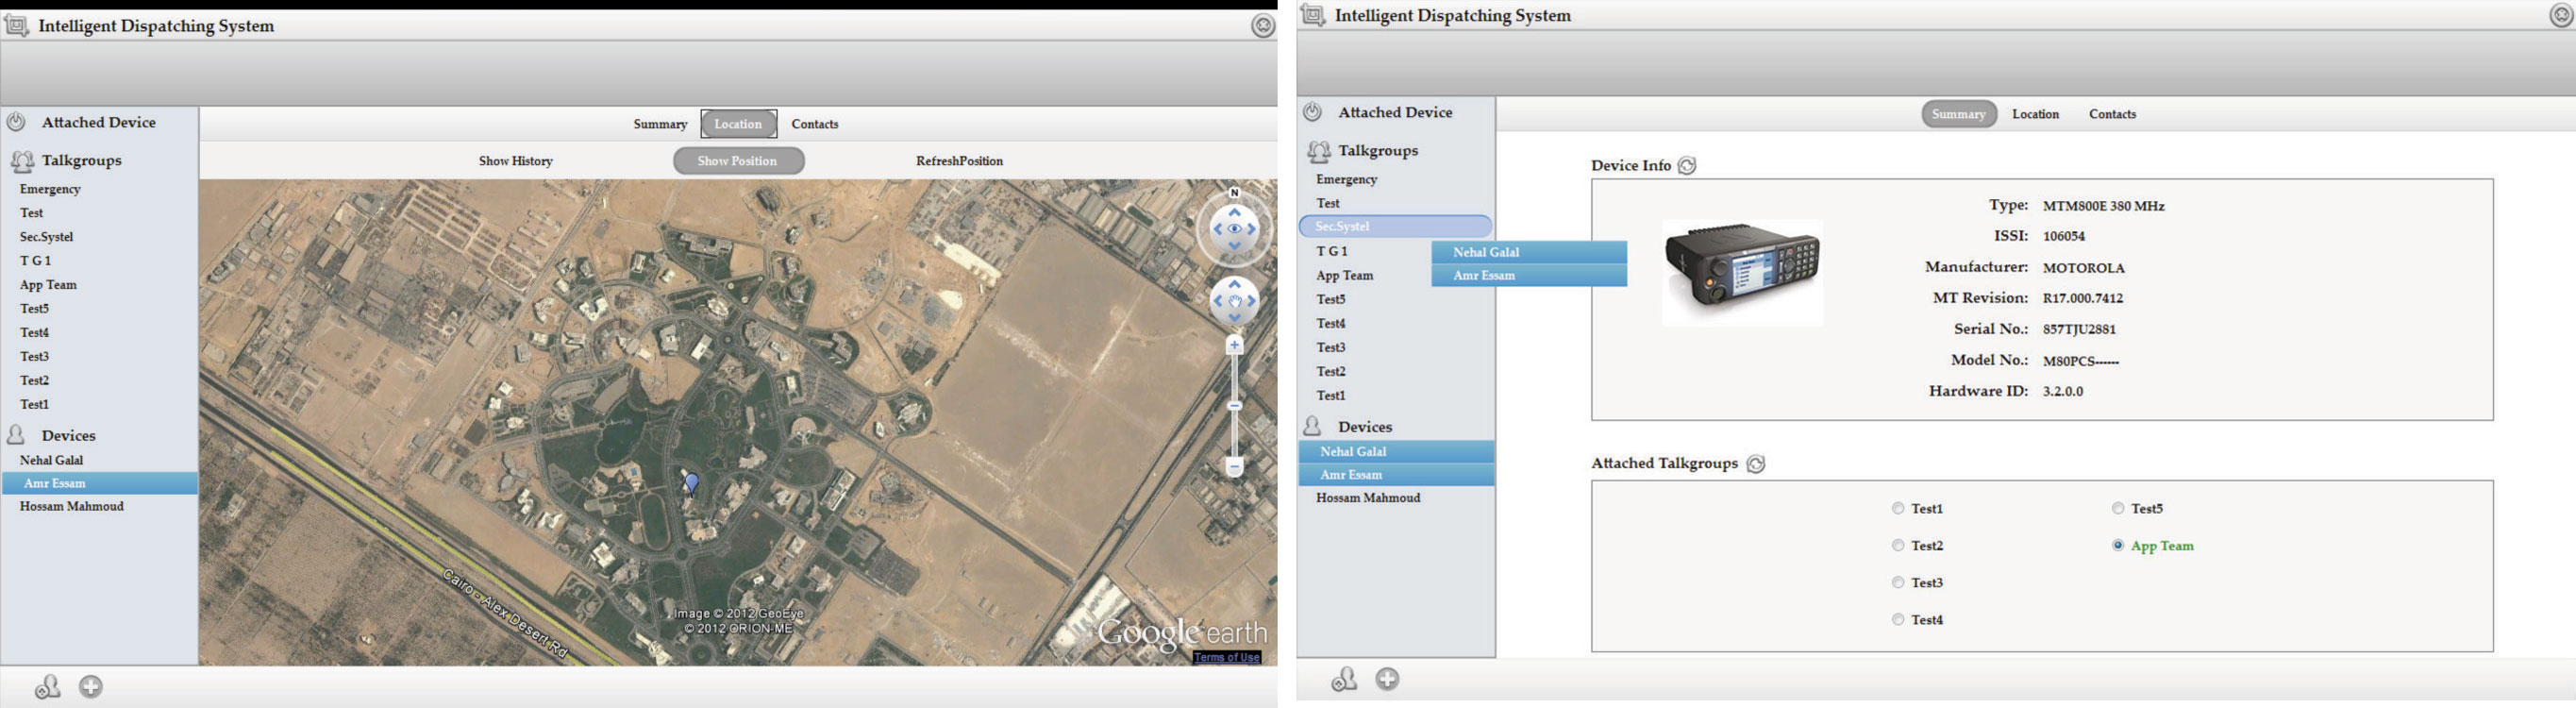Image resolution: width=2576 pixels, height=708 pixels.
Task: Click the Device Info refresh icon
Action: coord(1687,166)
